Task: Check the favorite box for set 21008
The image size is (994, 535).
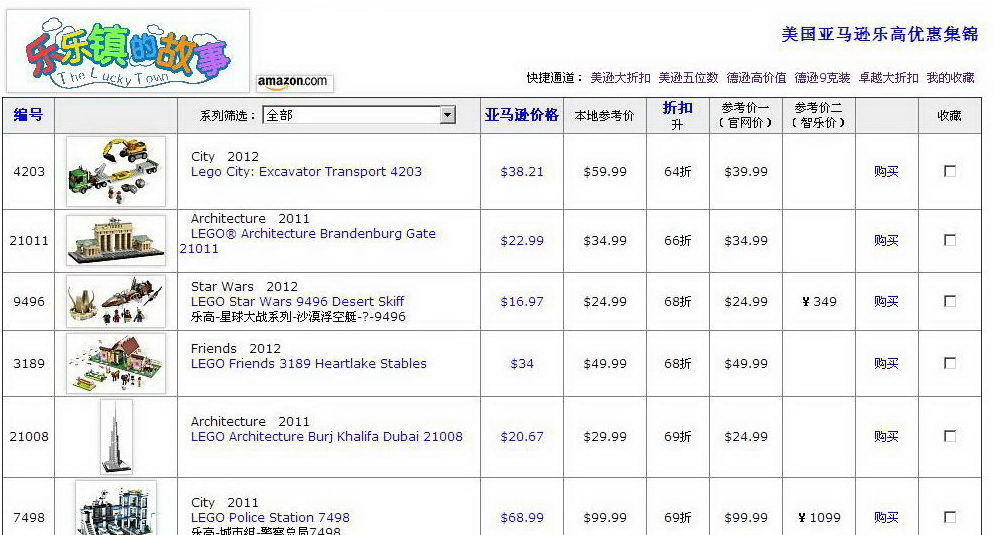Action: (950, 436)
